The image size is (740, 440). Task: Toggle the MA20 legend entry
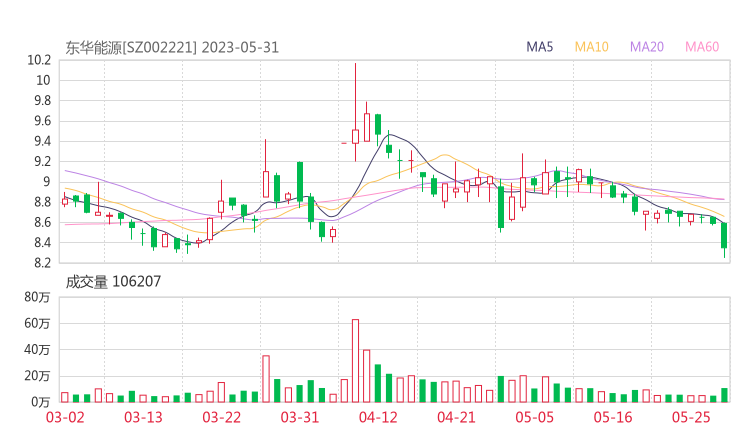[x=647, y=47]
